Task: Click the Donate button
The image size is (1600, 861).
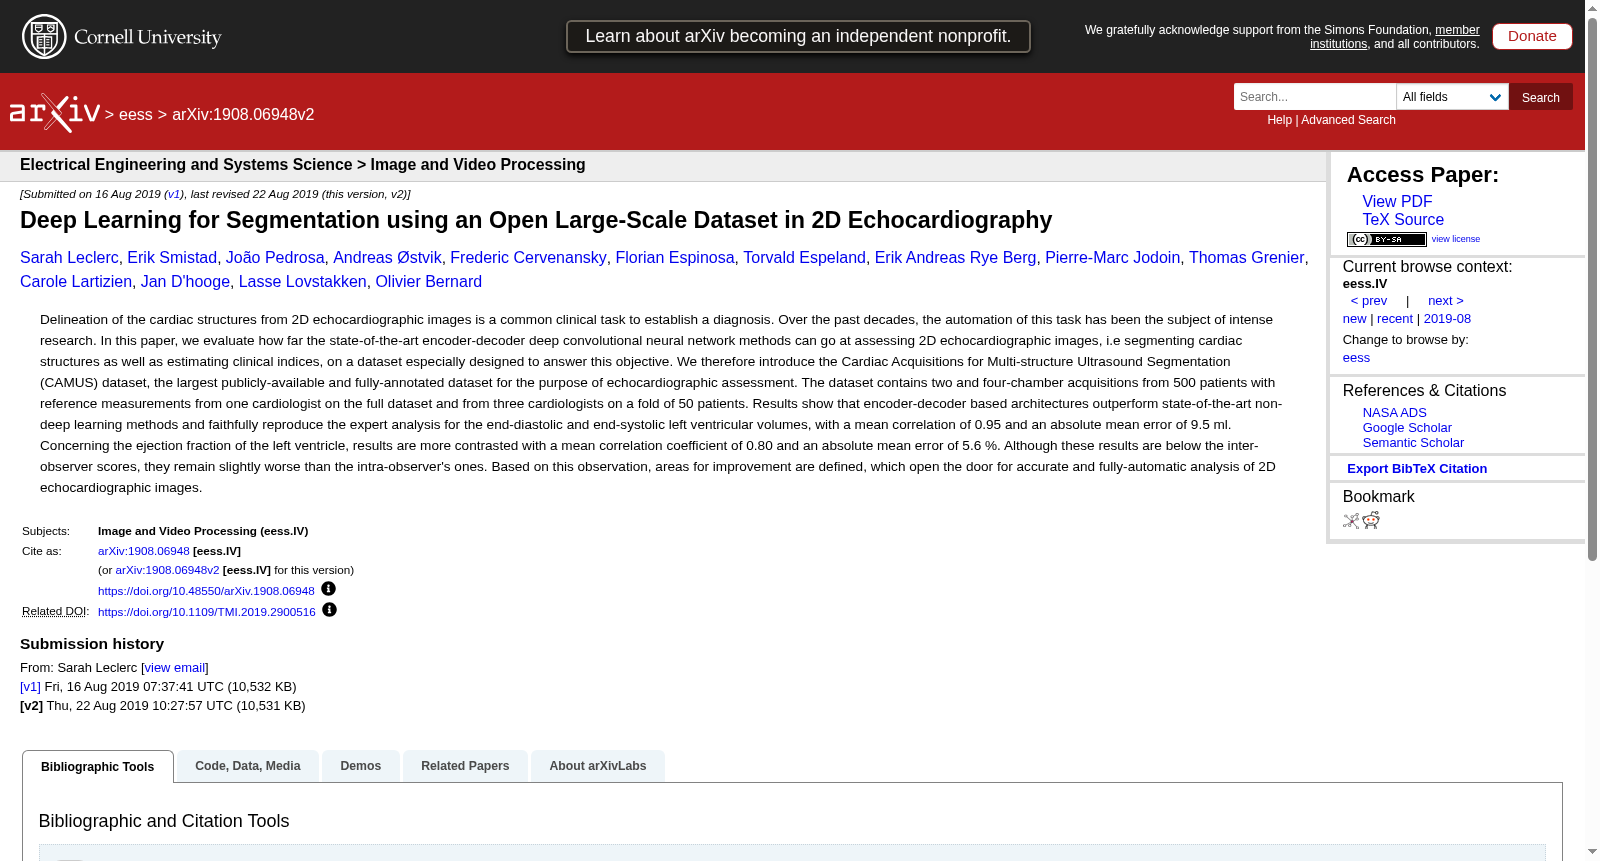Action: (x=1532, y=36)
